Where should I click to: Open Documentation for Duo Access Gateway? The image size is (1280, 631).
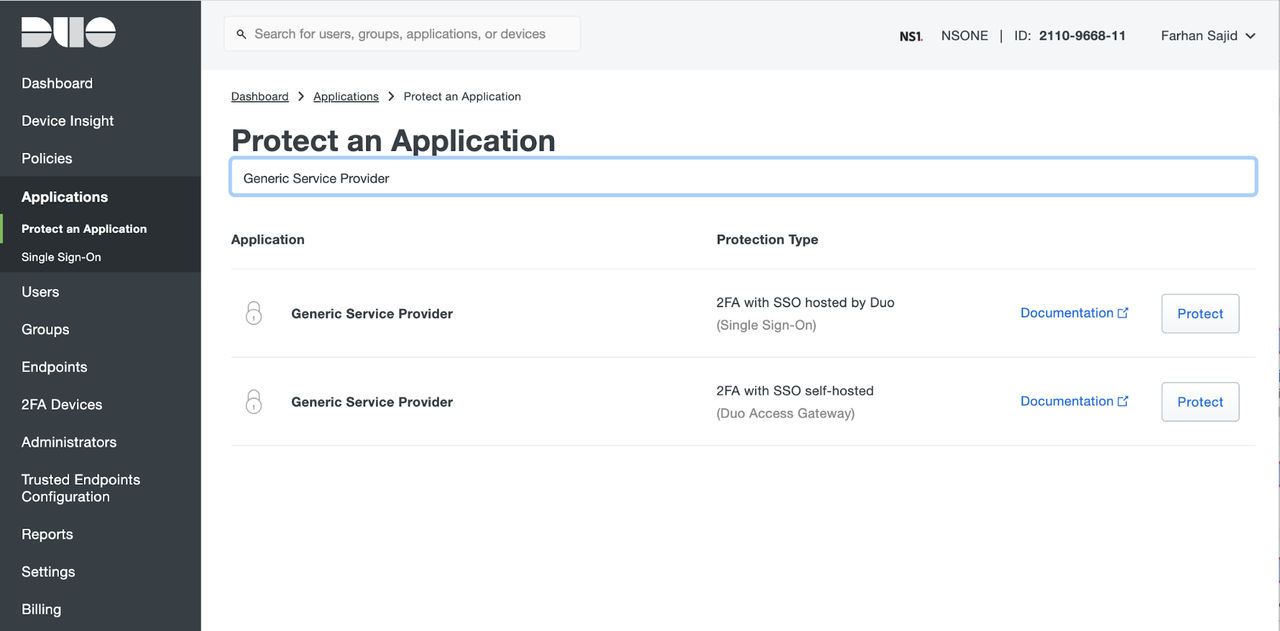(1074, 401)
